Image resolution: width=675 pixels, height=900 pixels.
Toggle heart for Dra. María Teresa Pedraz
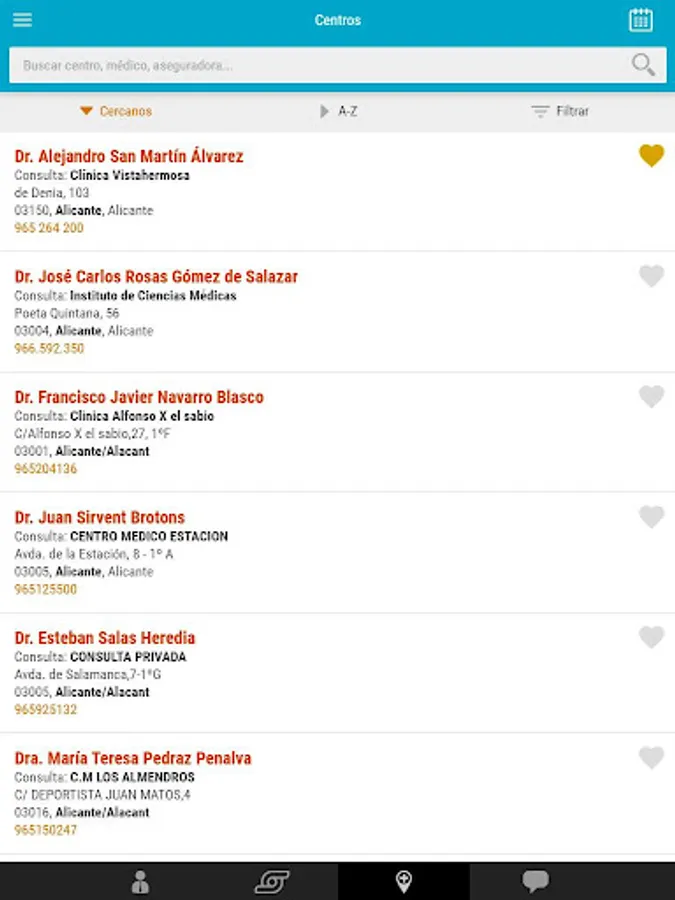651,758
